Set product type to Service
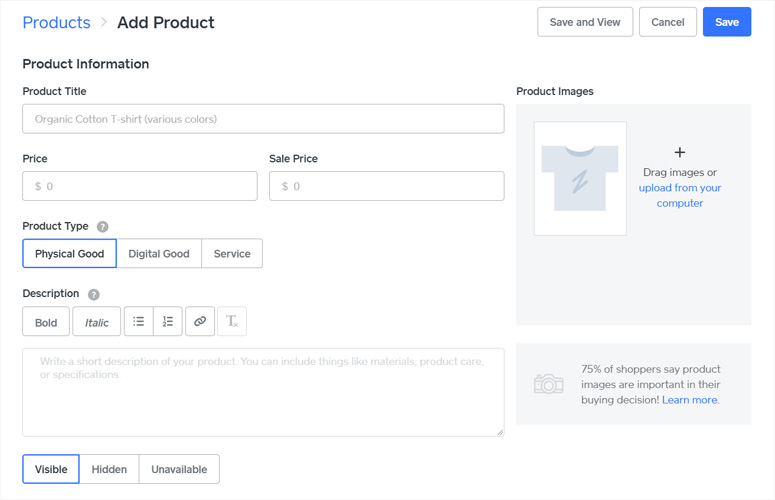 [x=232, y=254]
